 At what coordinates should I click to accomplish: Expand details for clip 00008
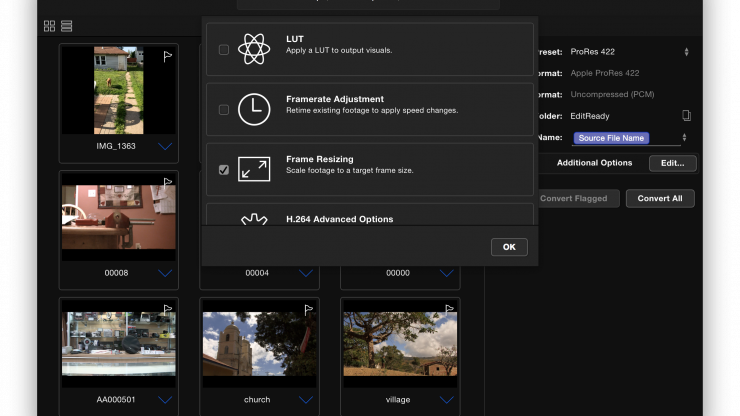click(165, 273)
